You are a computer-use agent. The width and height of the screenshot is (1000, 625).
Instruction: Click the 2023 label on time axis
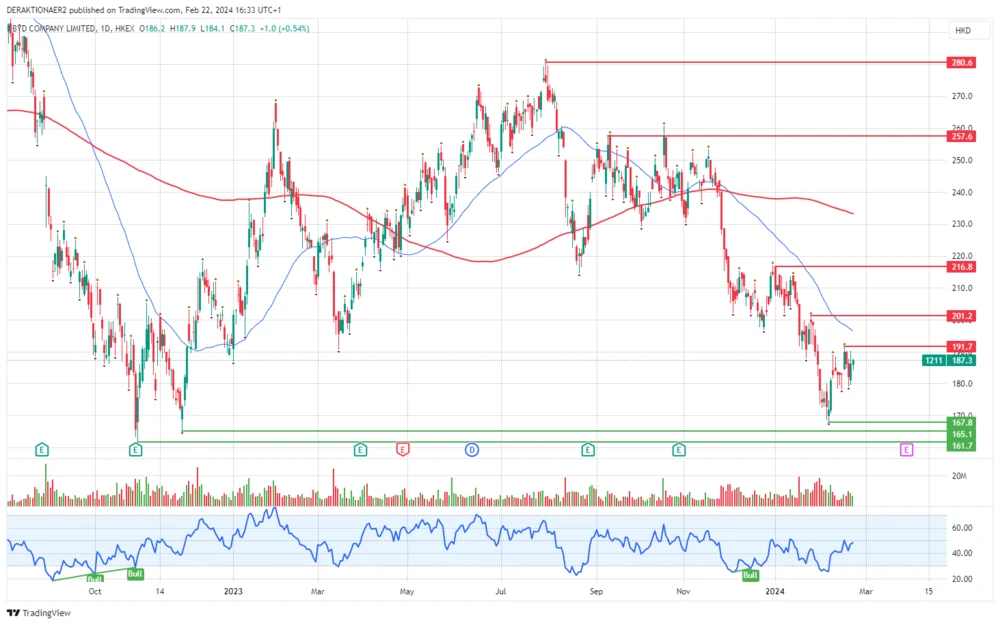point(232,591)
